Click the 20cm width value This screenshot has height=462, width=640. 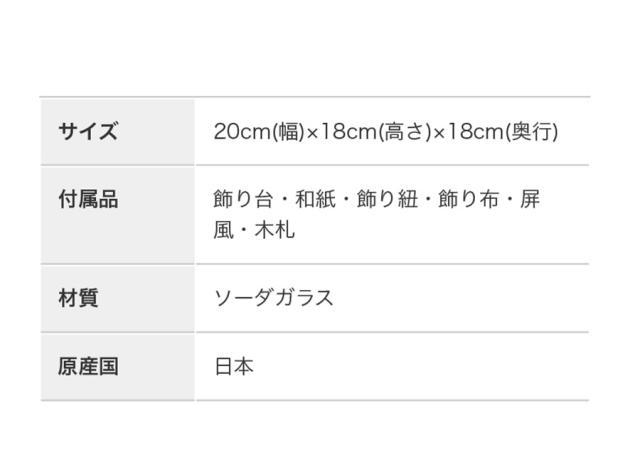coord(241,131)
